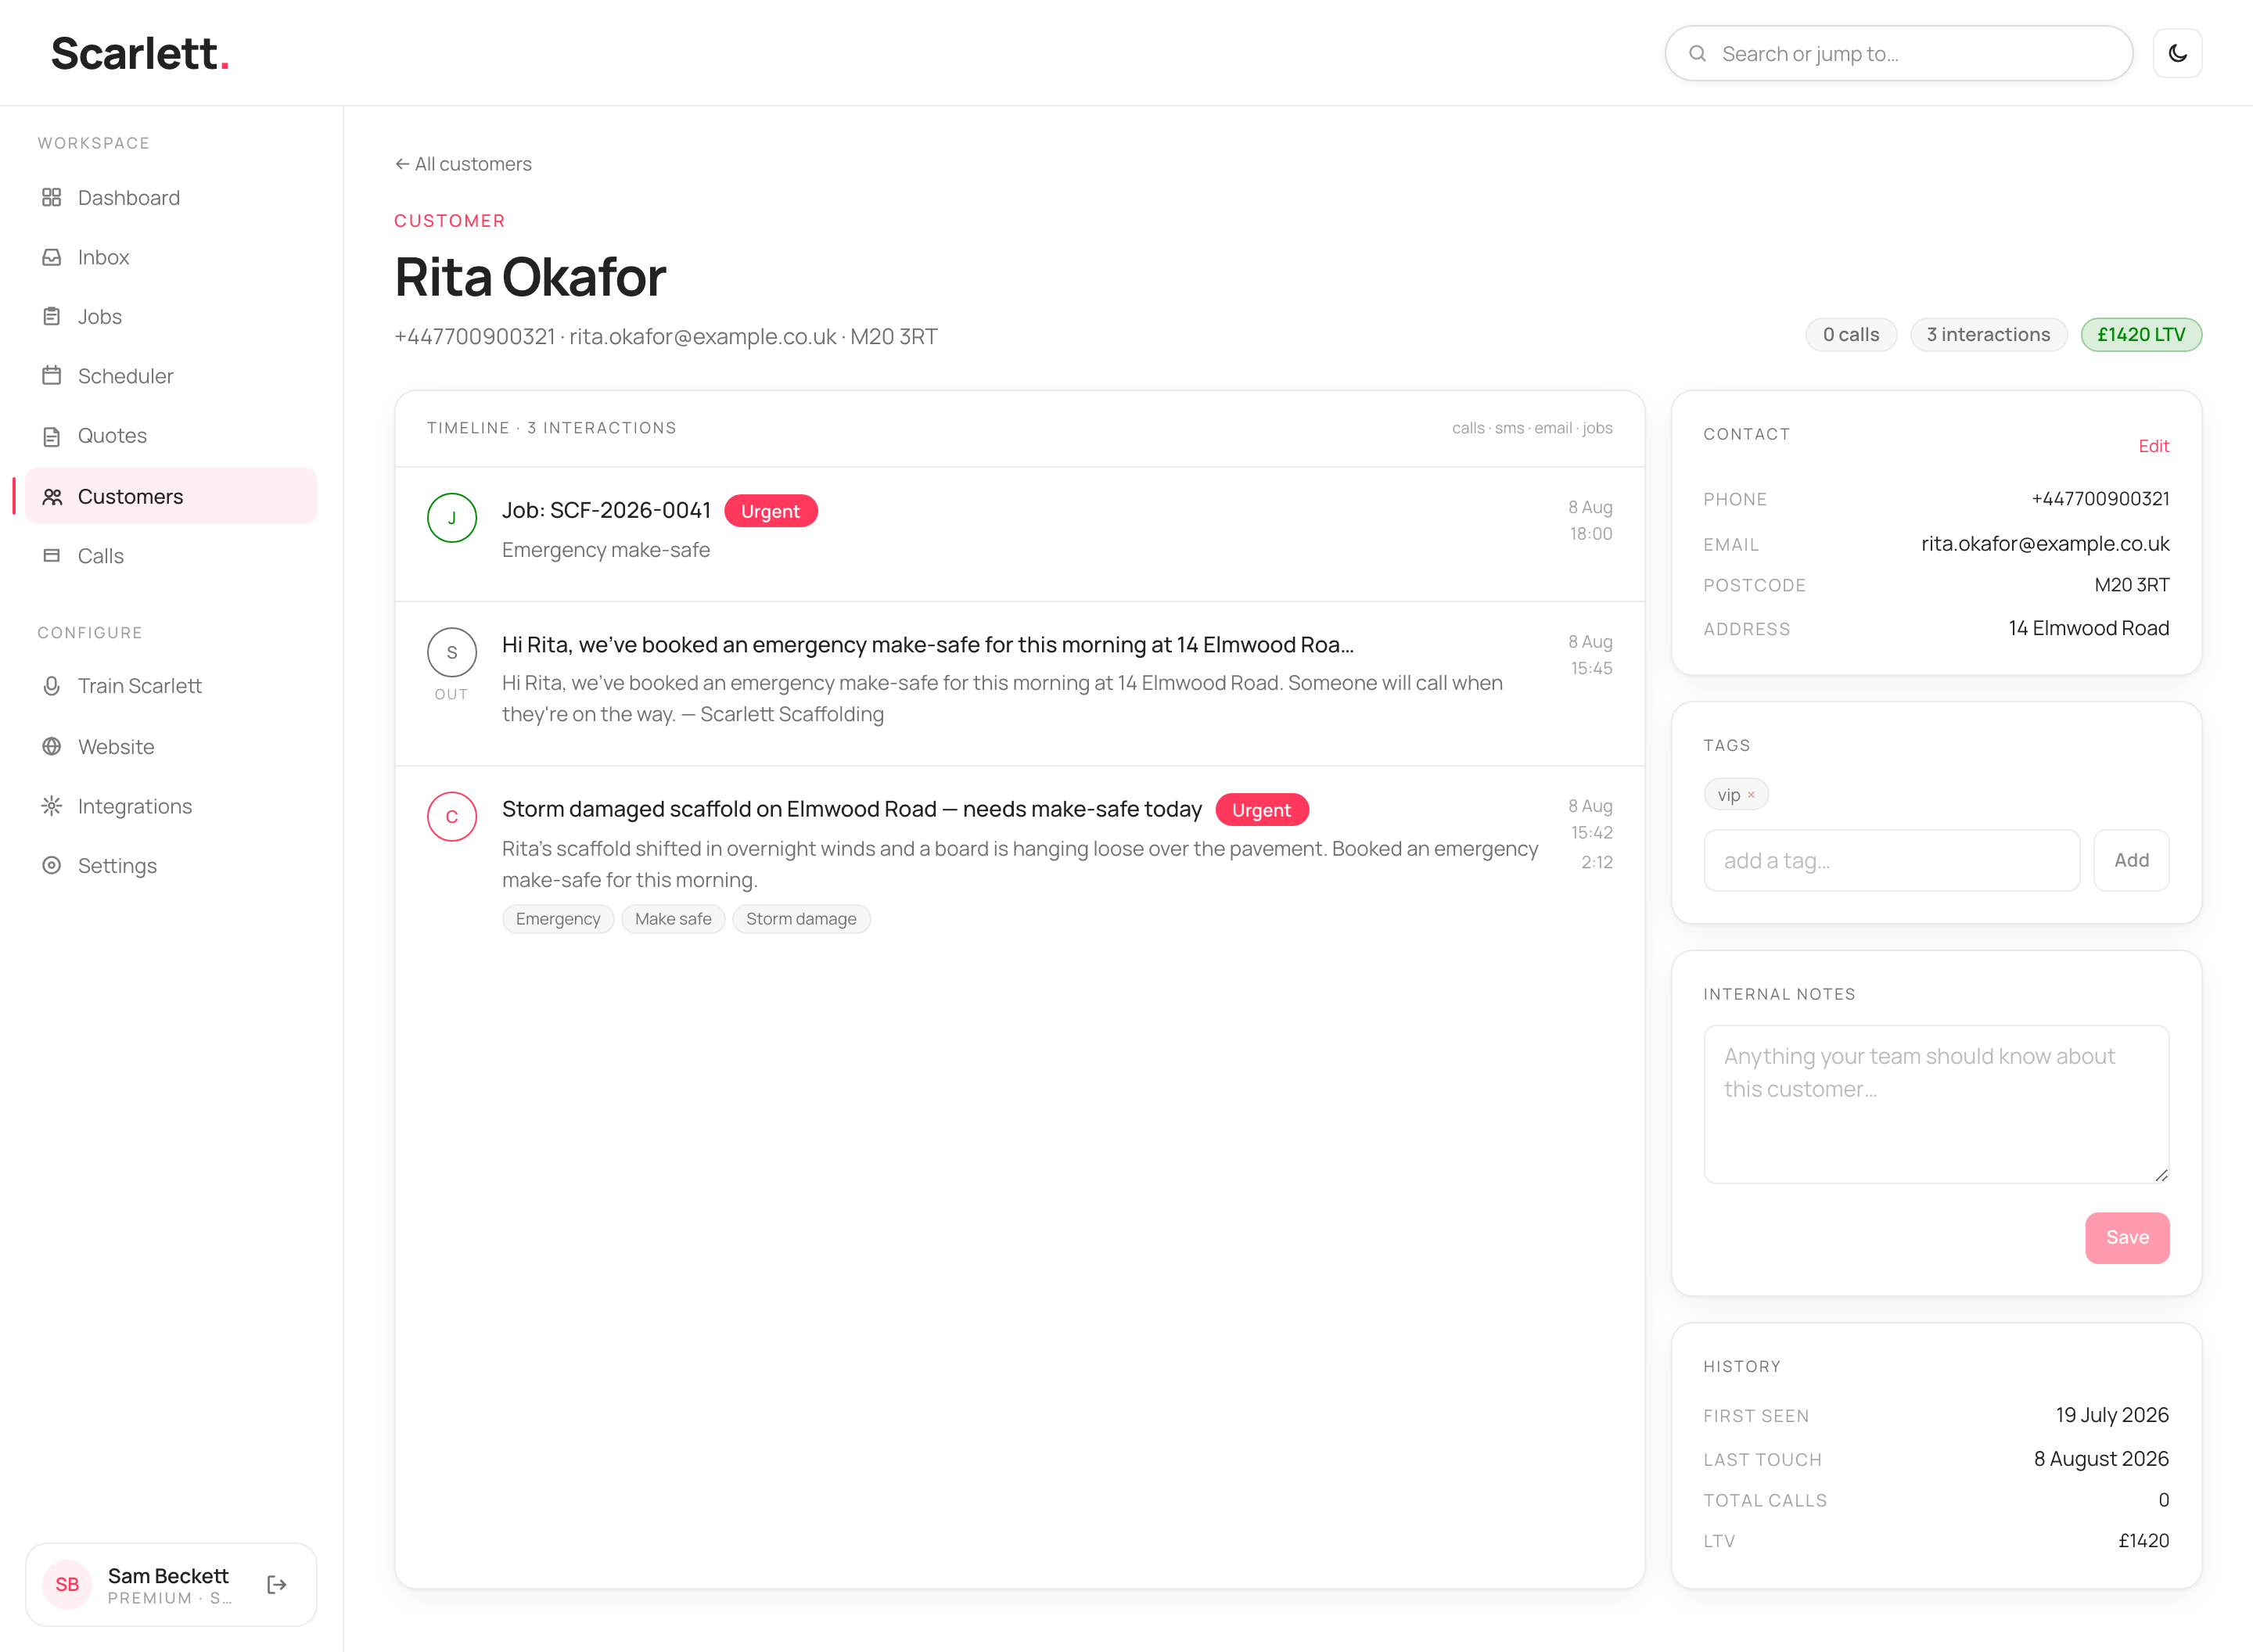Open the Quotes page
This screenshot has width=2253, height=1652.
pos(171,436)
